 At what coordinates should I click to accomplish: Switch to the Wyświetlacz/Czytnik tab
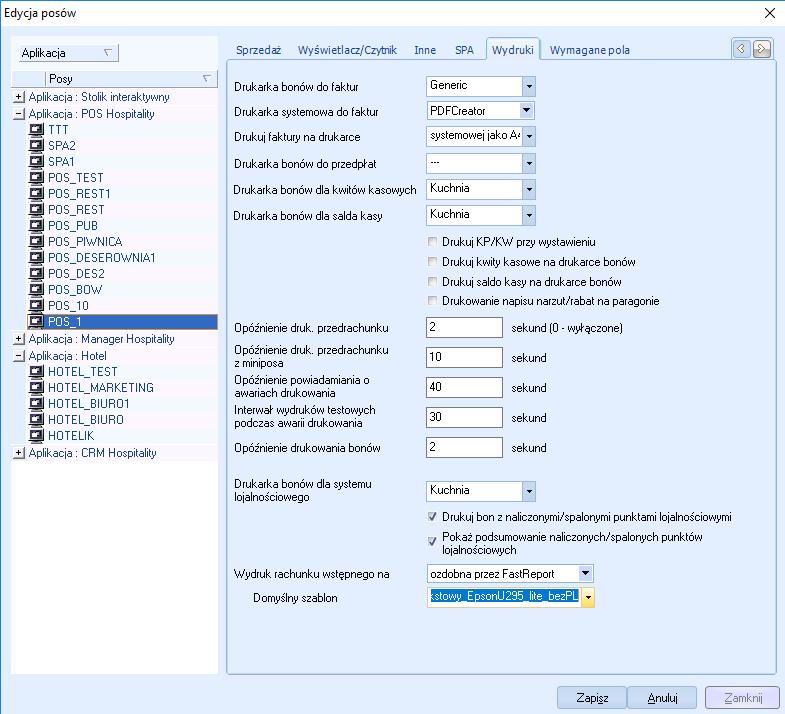pos(347,50)
